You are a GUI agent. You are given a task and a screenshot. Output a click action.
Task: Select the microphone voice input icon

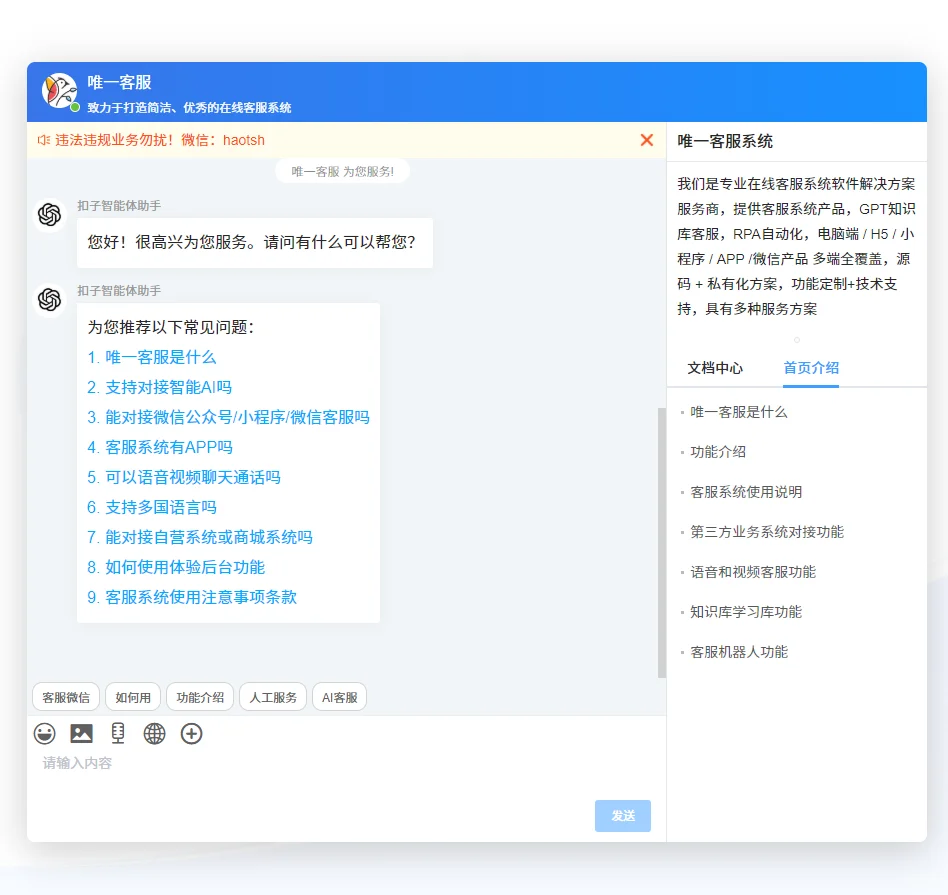click(118, 733)
